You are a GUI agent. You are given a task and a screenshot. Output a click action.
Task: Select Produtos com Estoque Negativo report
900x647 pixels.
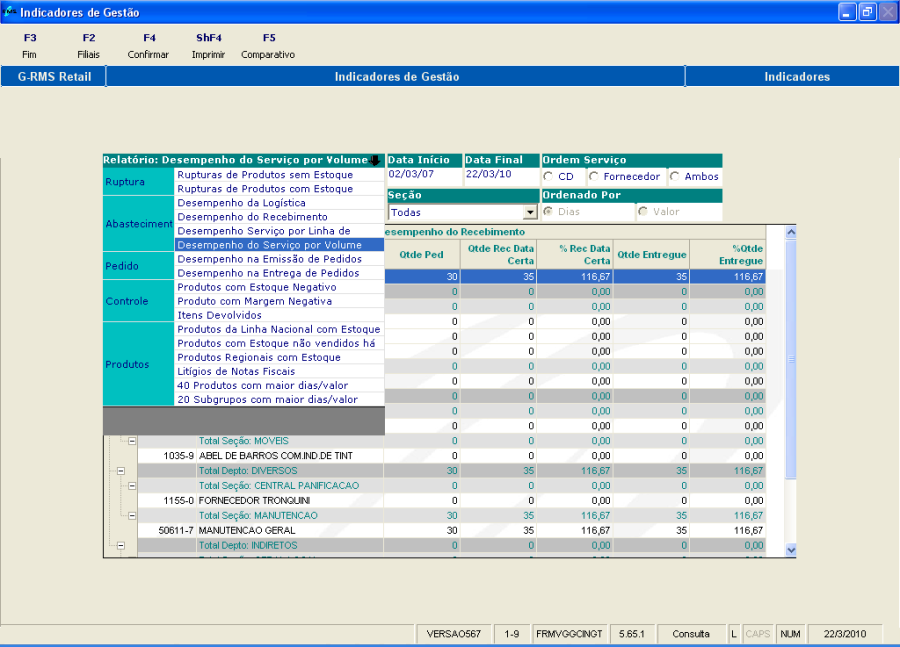pos(256,287)
